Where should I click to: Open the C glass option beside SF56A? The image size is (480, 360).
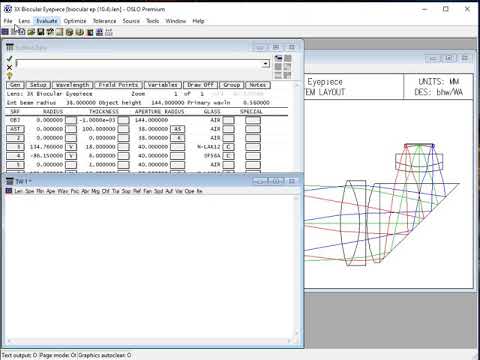coord(228,156)
